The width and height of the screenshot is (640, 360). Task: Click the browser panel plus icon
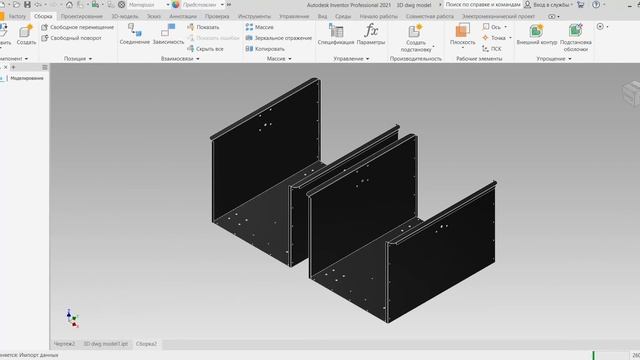[x=13, y=67]
